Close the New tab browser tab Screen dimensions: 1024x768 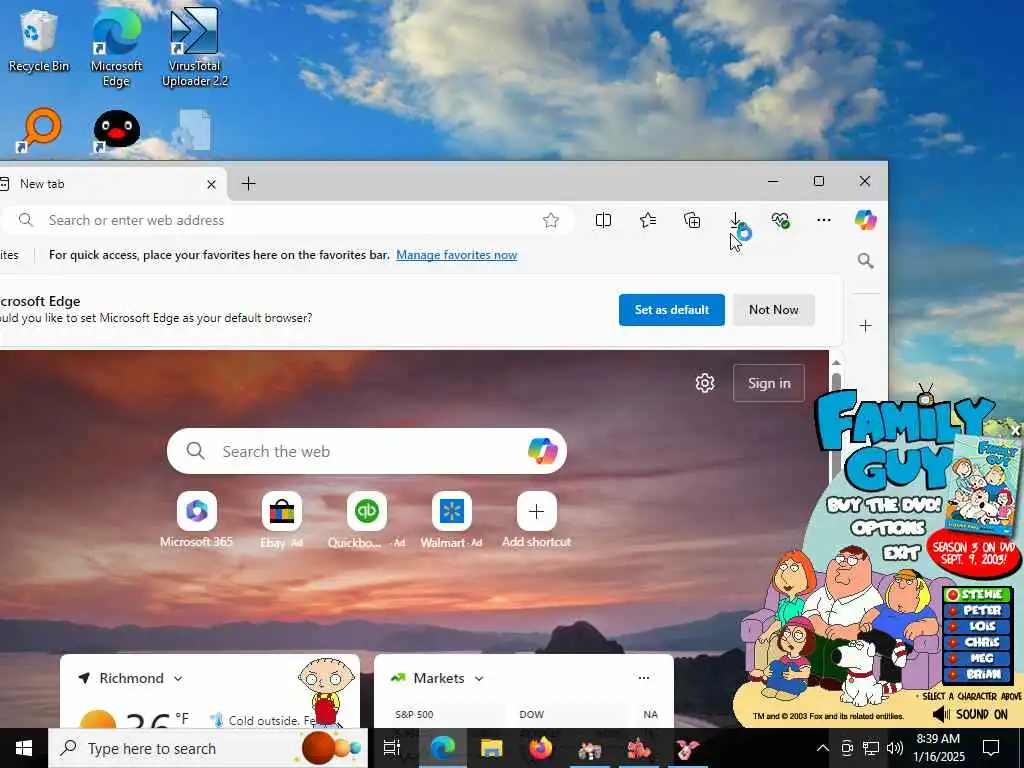click(x=211, y=184)
